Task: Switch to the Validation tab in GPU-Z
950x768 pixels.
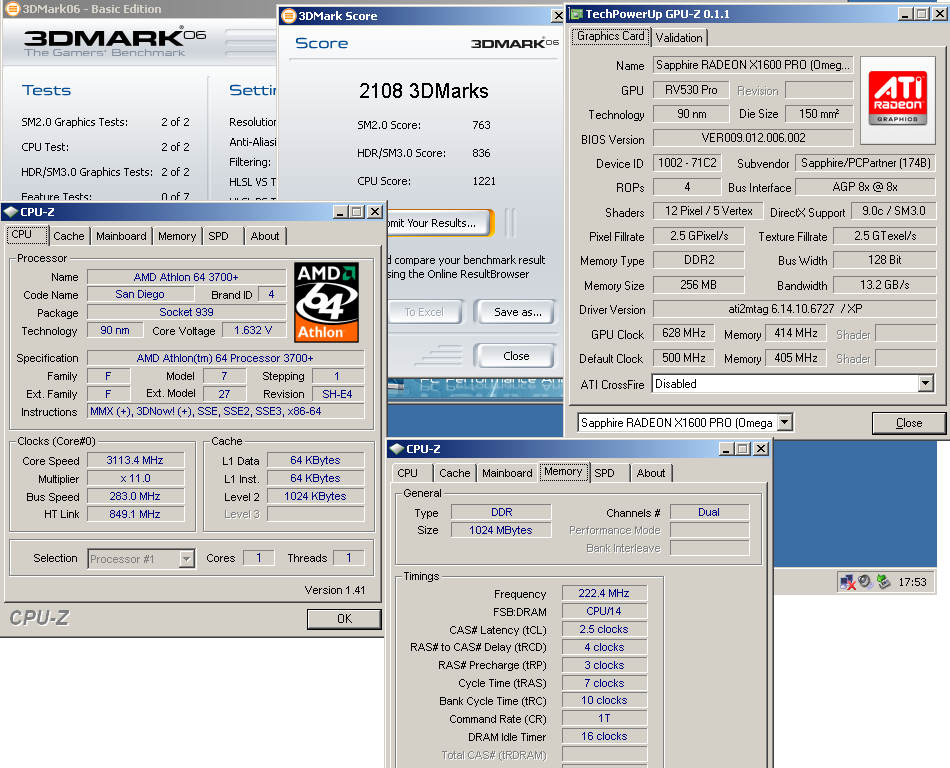Action: point(679,38)
